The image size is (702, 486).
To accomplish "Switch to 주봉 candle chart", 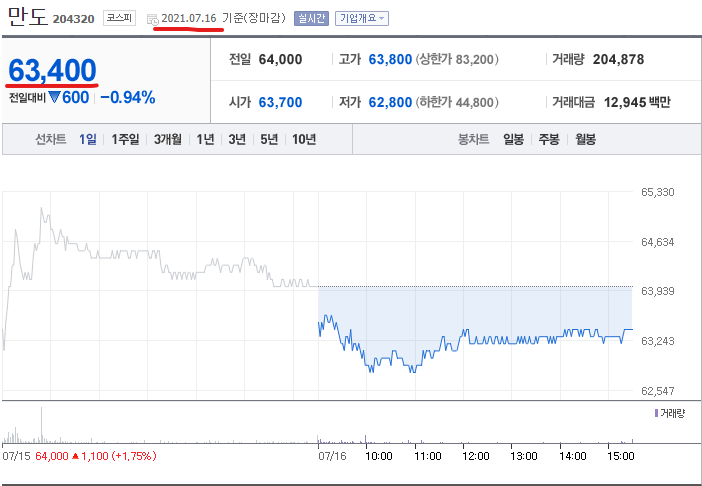I will point(549,139).
